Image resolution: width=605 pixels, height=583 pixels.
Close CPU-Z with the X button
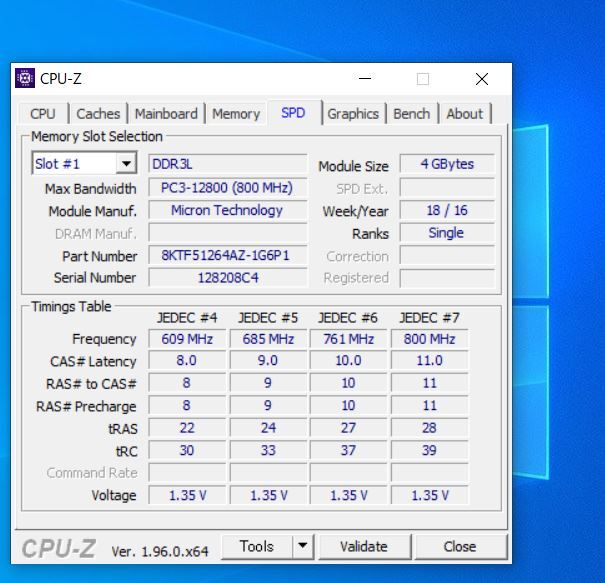482,79
